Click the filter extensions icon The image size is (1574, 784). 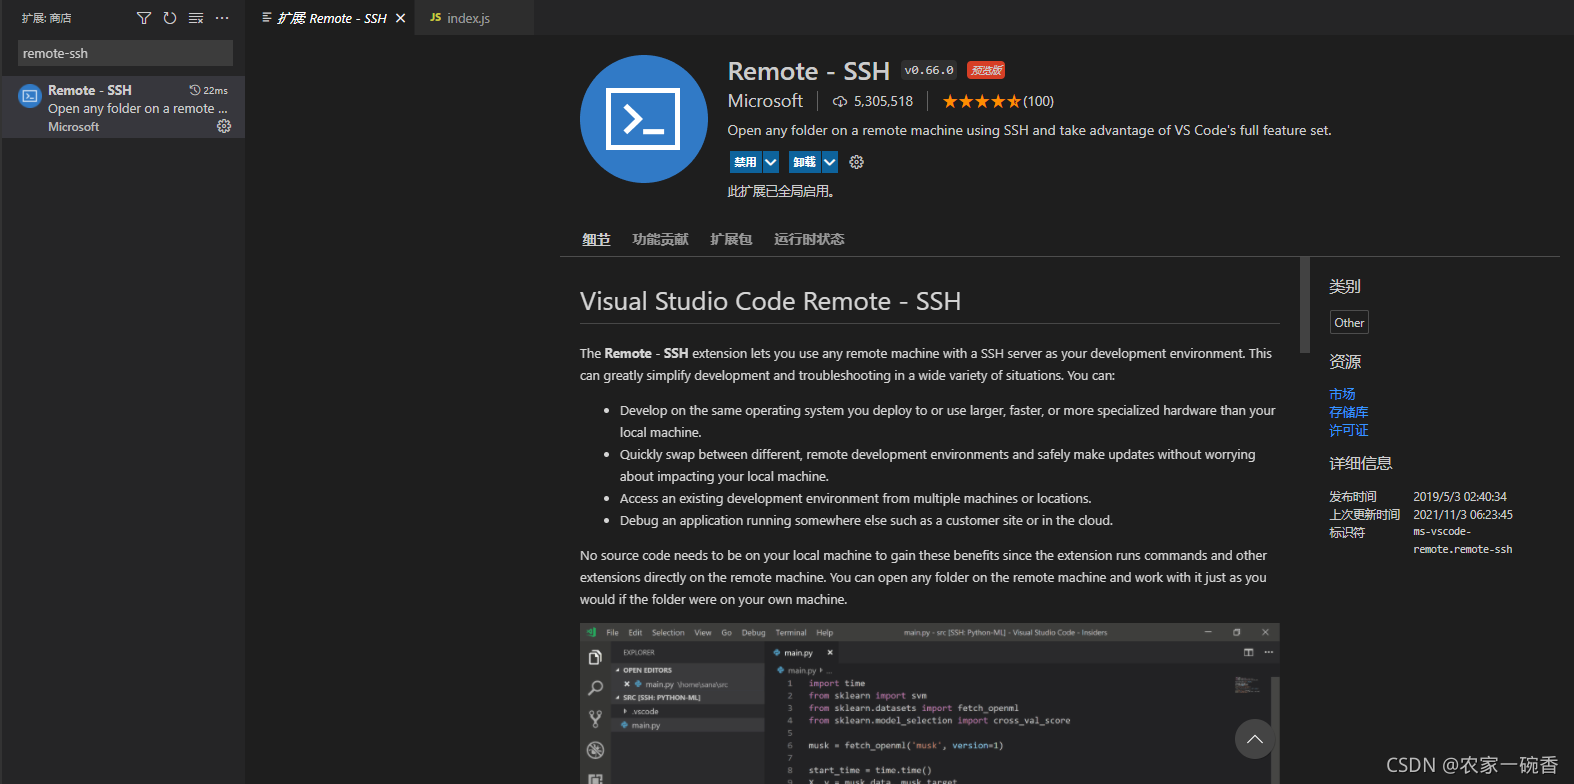pos(144,18)
